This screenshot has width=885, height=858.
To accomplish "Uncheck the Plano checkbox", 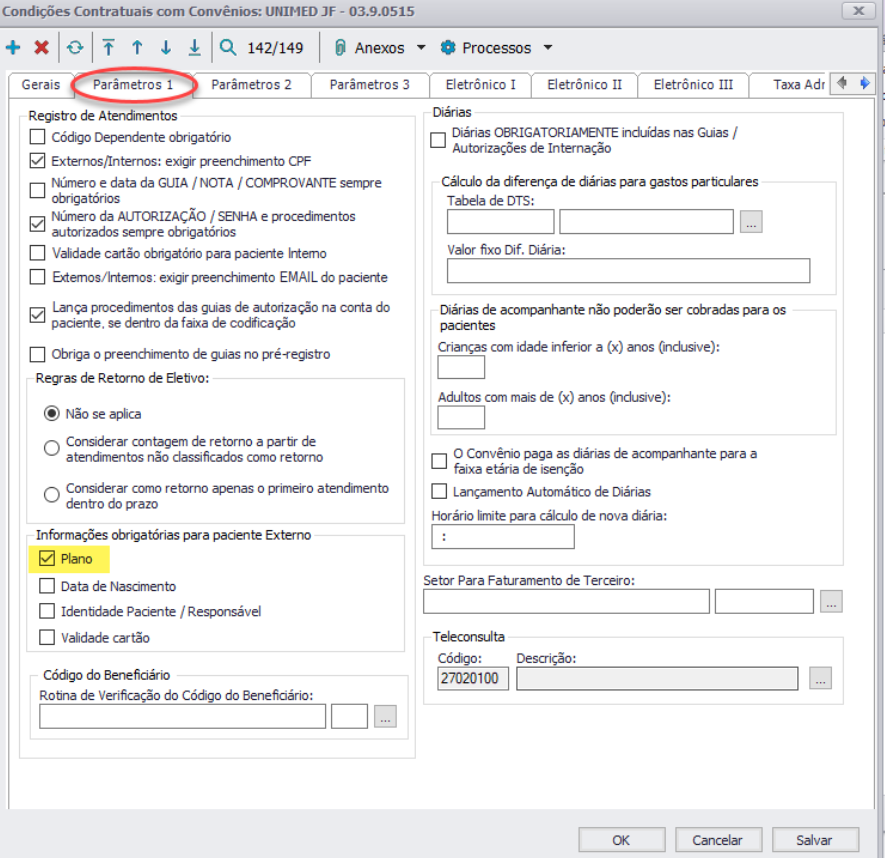I will coord(47,558).
